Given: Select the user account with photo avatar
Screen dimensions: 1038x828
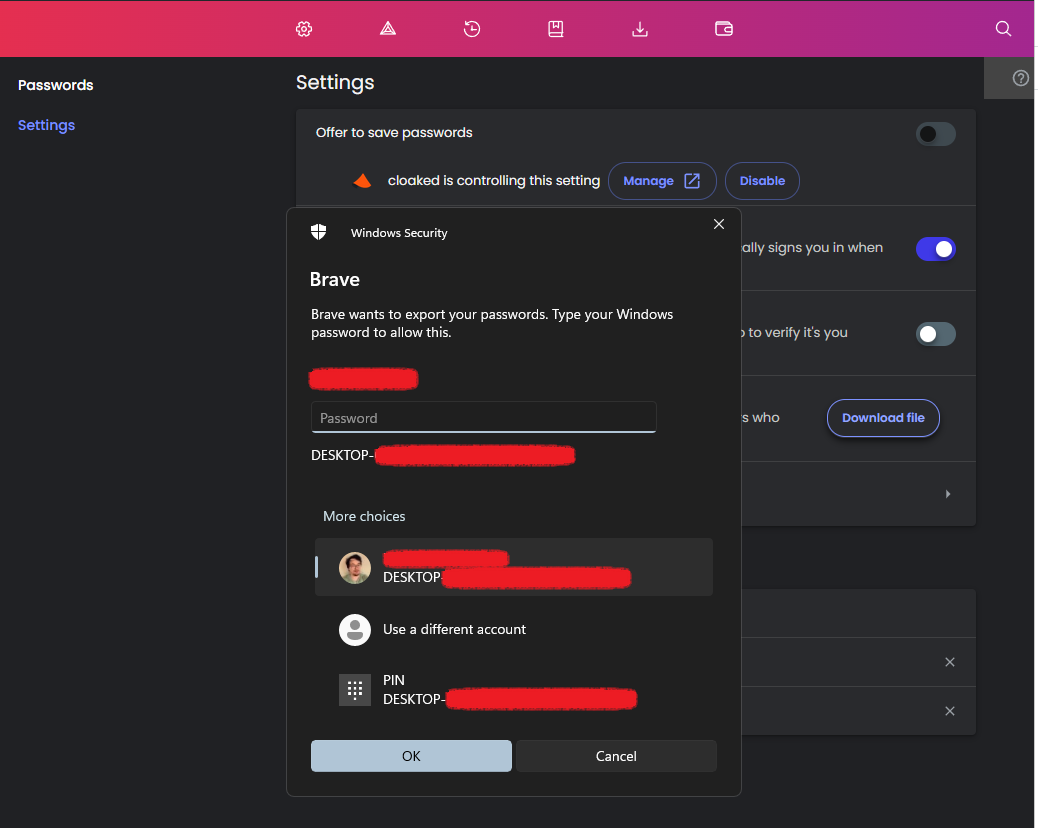Looking at the screenshot, I should click(x=514, y=567).
